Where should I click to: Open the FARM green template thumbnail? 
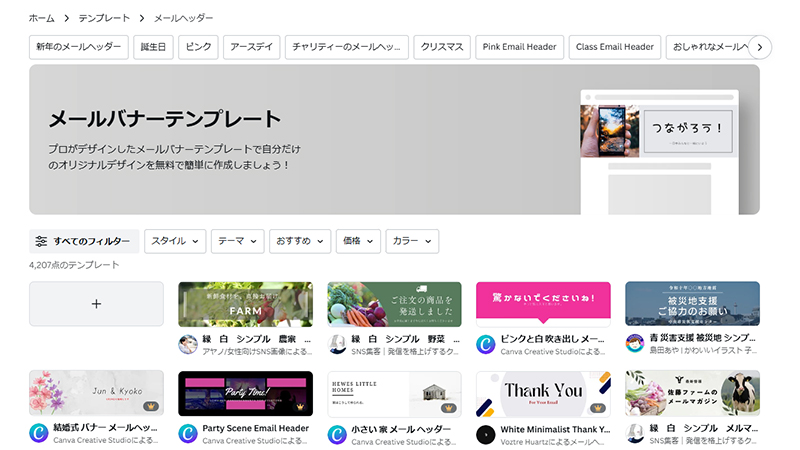[245, 304]
